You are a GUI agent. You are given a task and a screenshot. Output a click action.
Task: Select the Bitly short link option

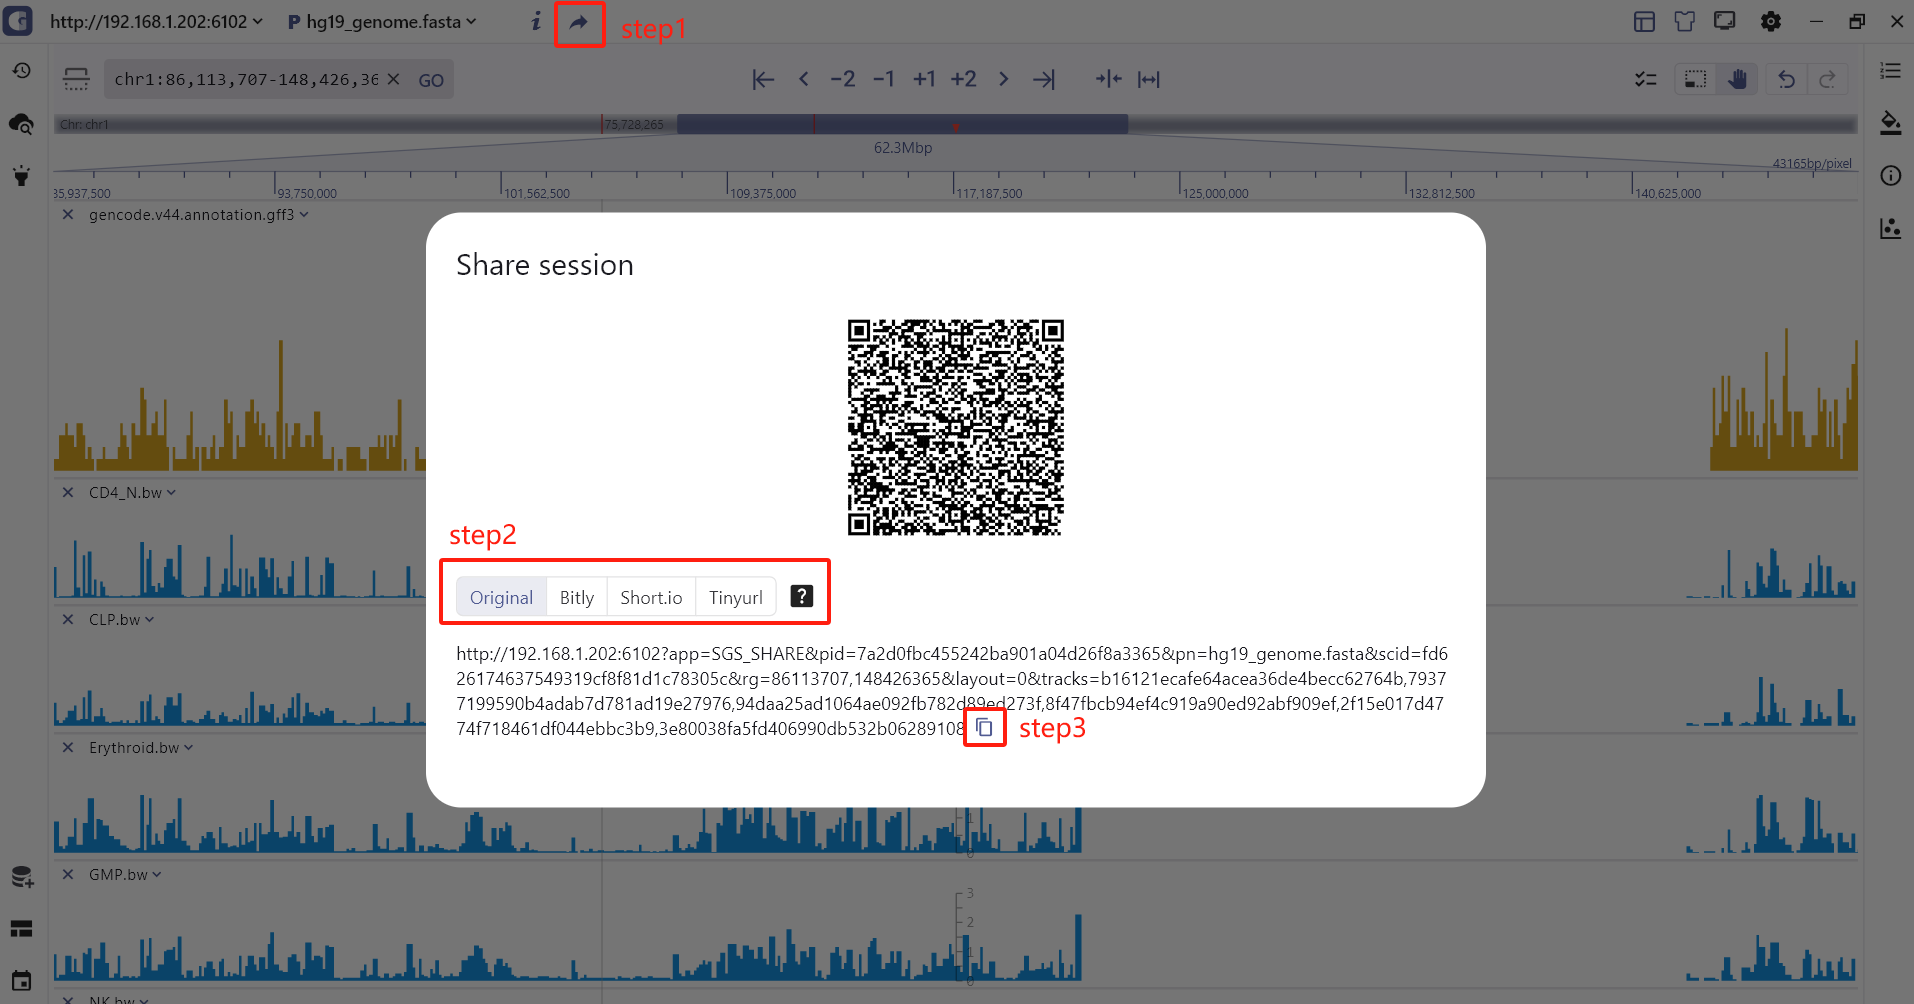[577, 597]
